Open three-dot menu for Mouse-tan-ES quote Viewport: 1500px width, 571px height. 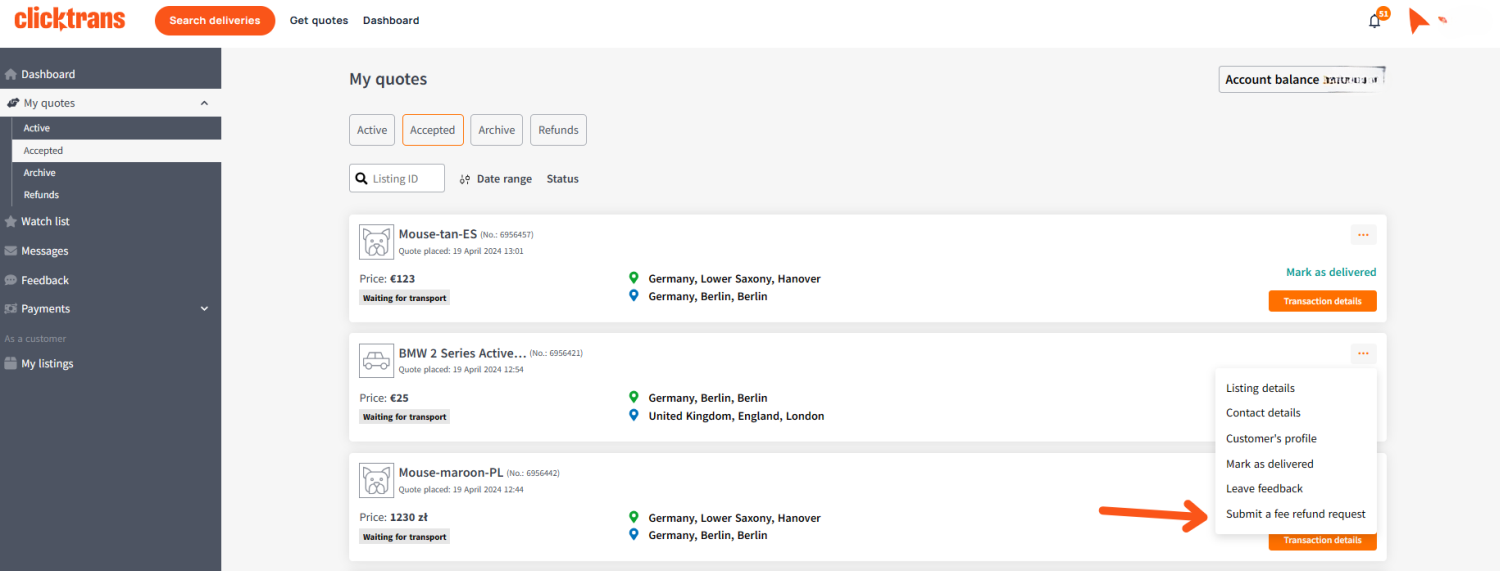coord(1362,235)
